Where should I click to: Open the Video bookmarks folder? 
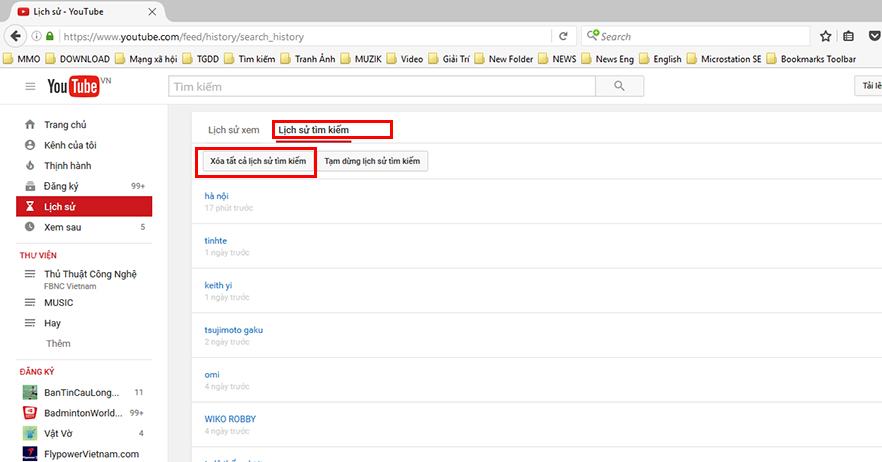pos(405,59)
